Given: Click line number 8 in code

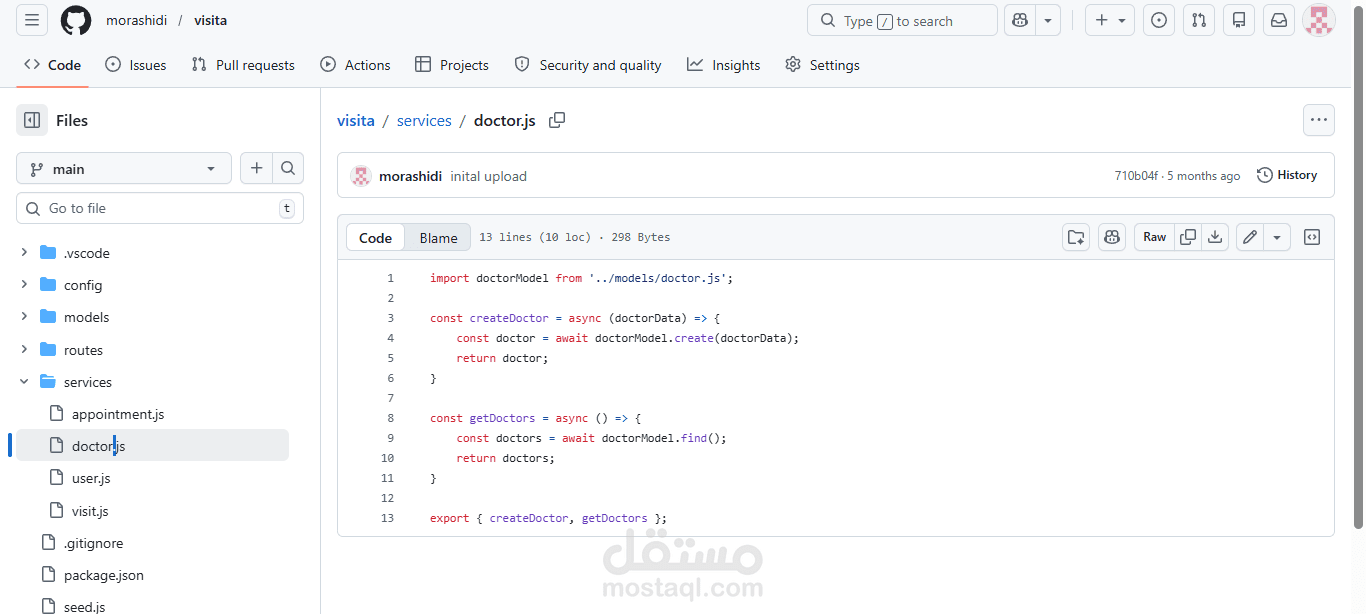Looking at the screenshot, I should pyautogui.click(x=390, y=418).
